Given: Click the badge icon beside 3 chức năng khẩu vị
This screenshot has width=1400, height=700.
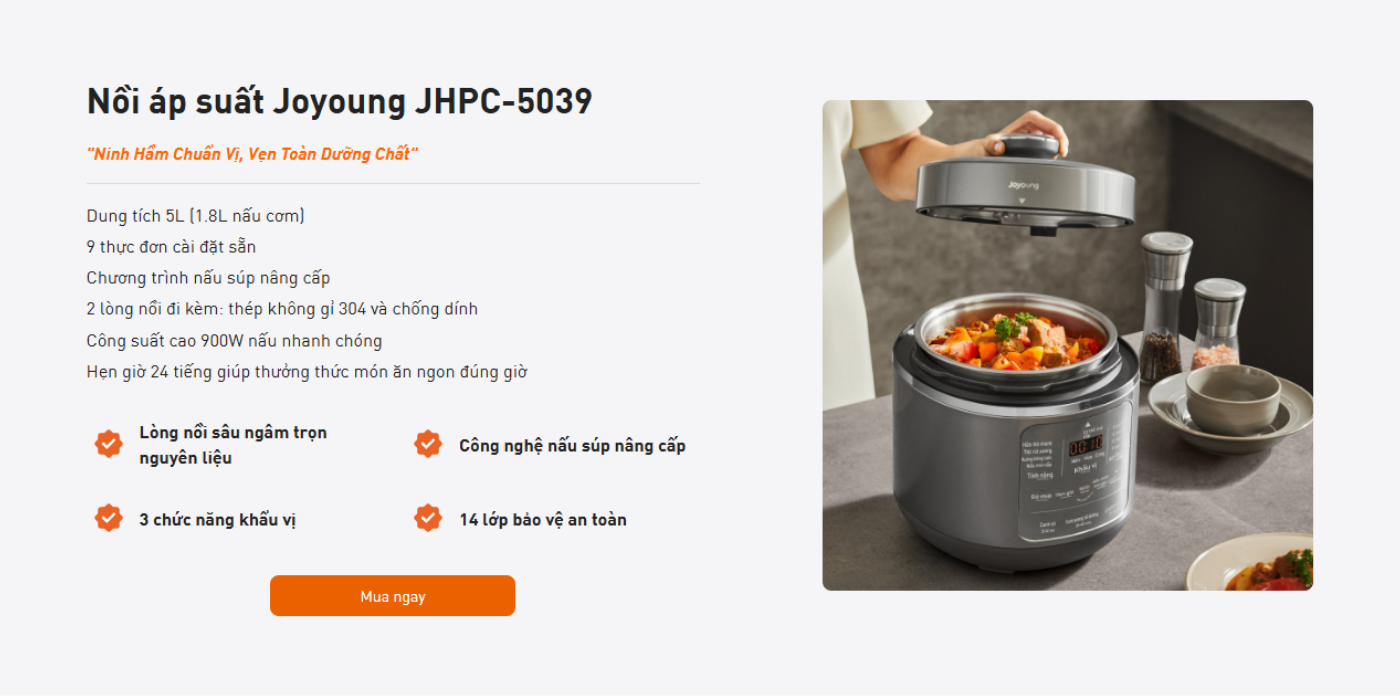Looking at the screenshot, I should 108,518.
